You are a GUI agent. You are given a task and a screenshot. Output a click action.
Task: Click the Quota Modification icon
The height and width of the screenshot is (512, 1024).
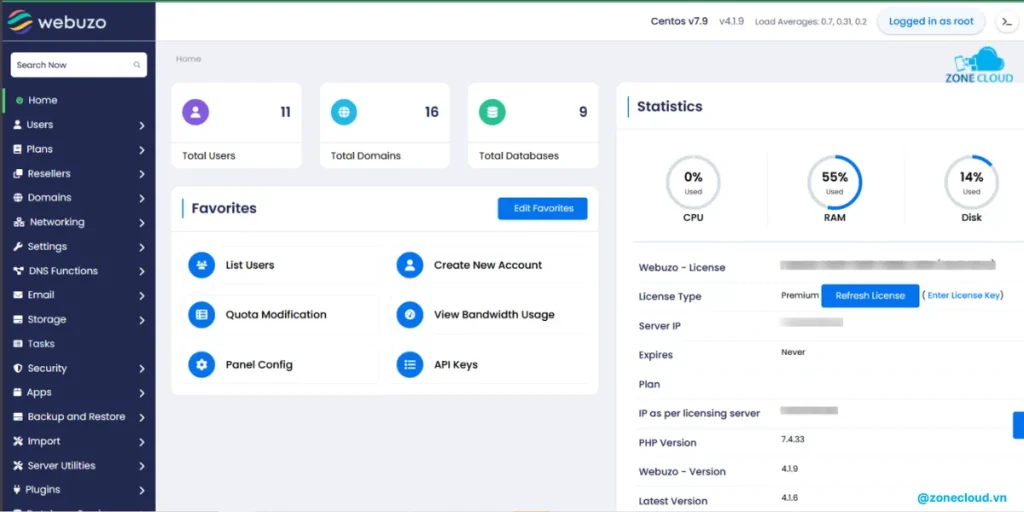(x=201, y=315)
